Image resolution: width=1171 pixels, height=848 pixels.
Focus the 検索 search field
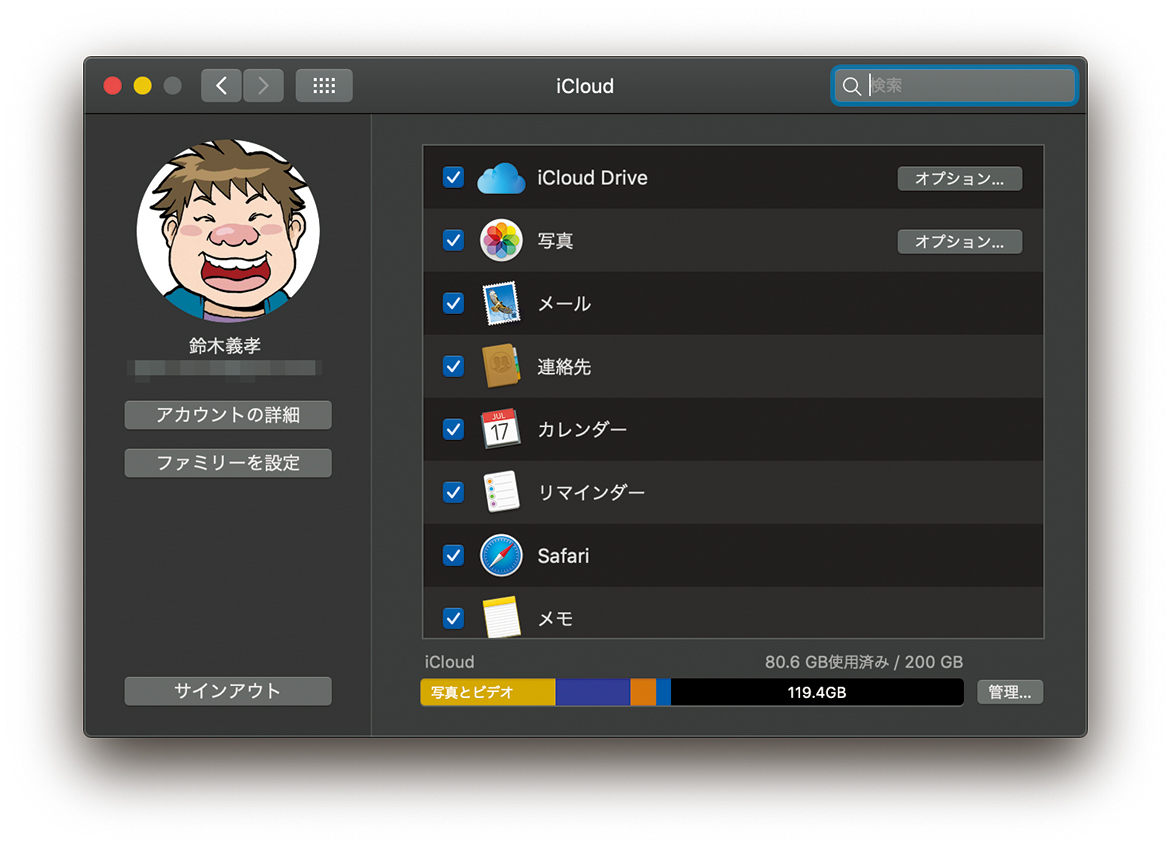pos(965,86)
